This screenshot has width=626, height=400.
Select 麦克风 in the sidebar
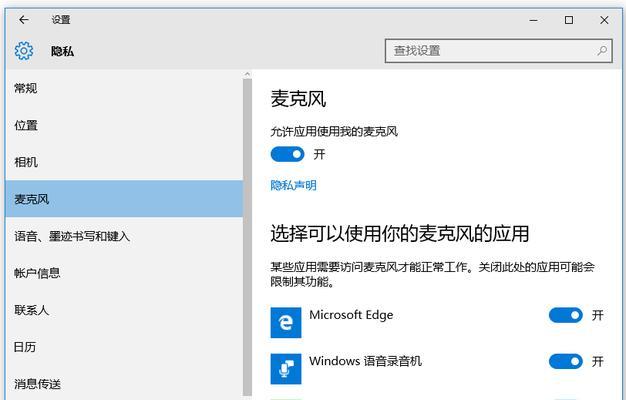pyautogui.click(x=124, y=199)
